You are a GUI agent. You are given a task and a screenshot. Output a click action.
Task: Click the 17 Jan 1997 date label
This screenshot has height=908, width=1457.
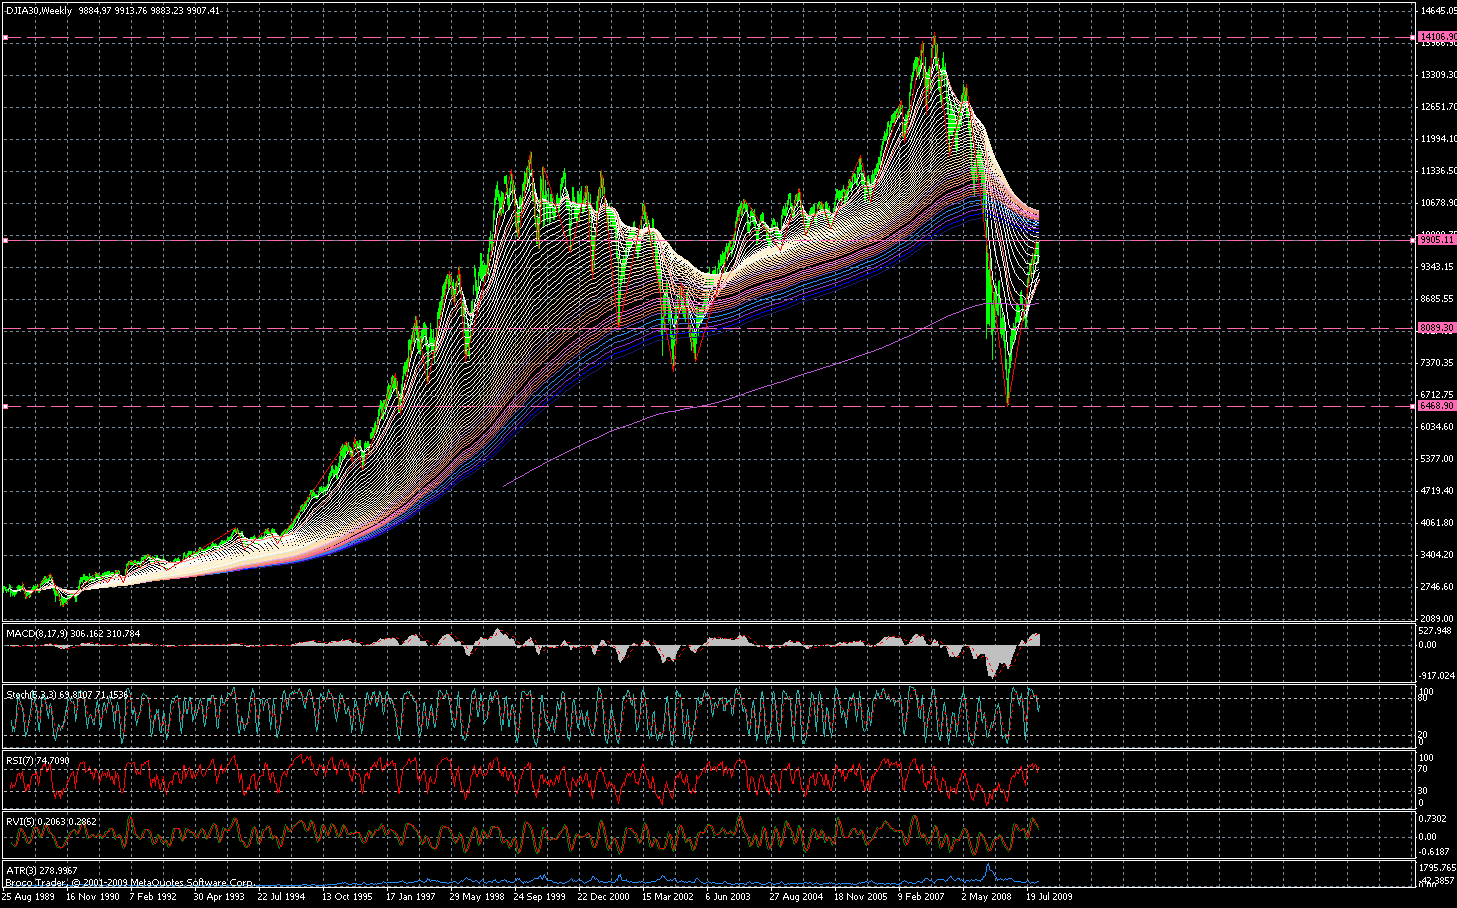[x=410, y=897]
